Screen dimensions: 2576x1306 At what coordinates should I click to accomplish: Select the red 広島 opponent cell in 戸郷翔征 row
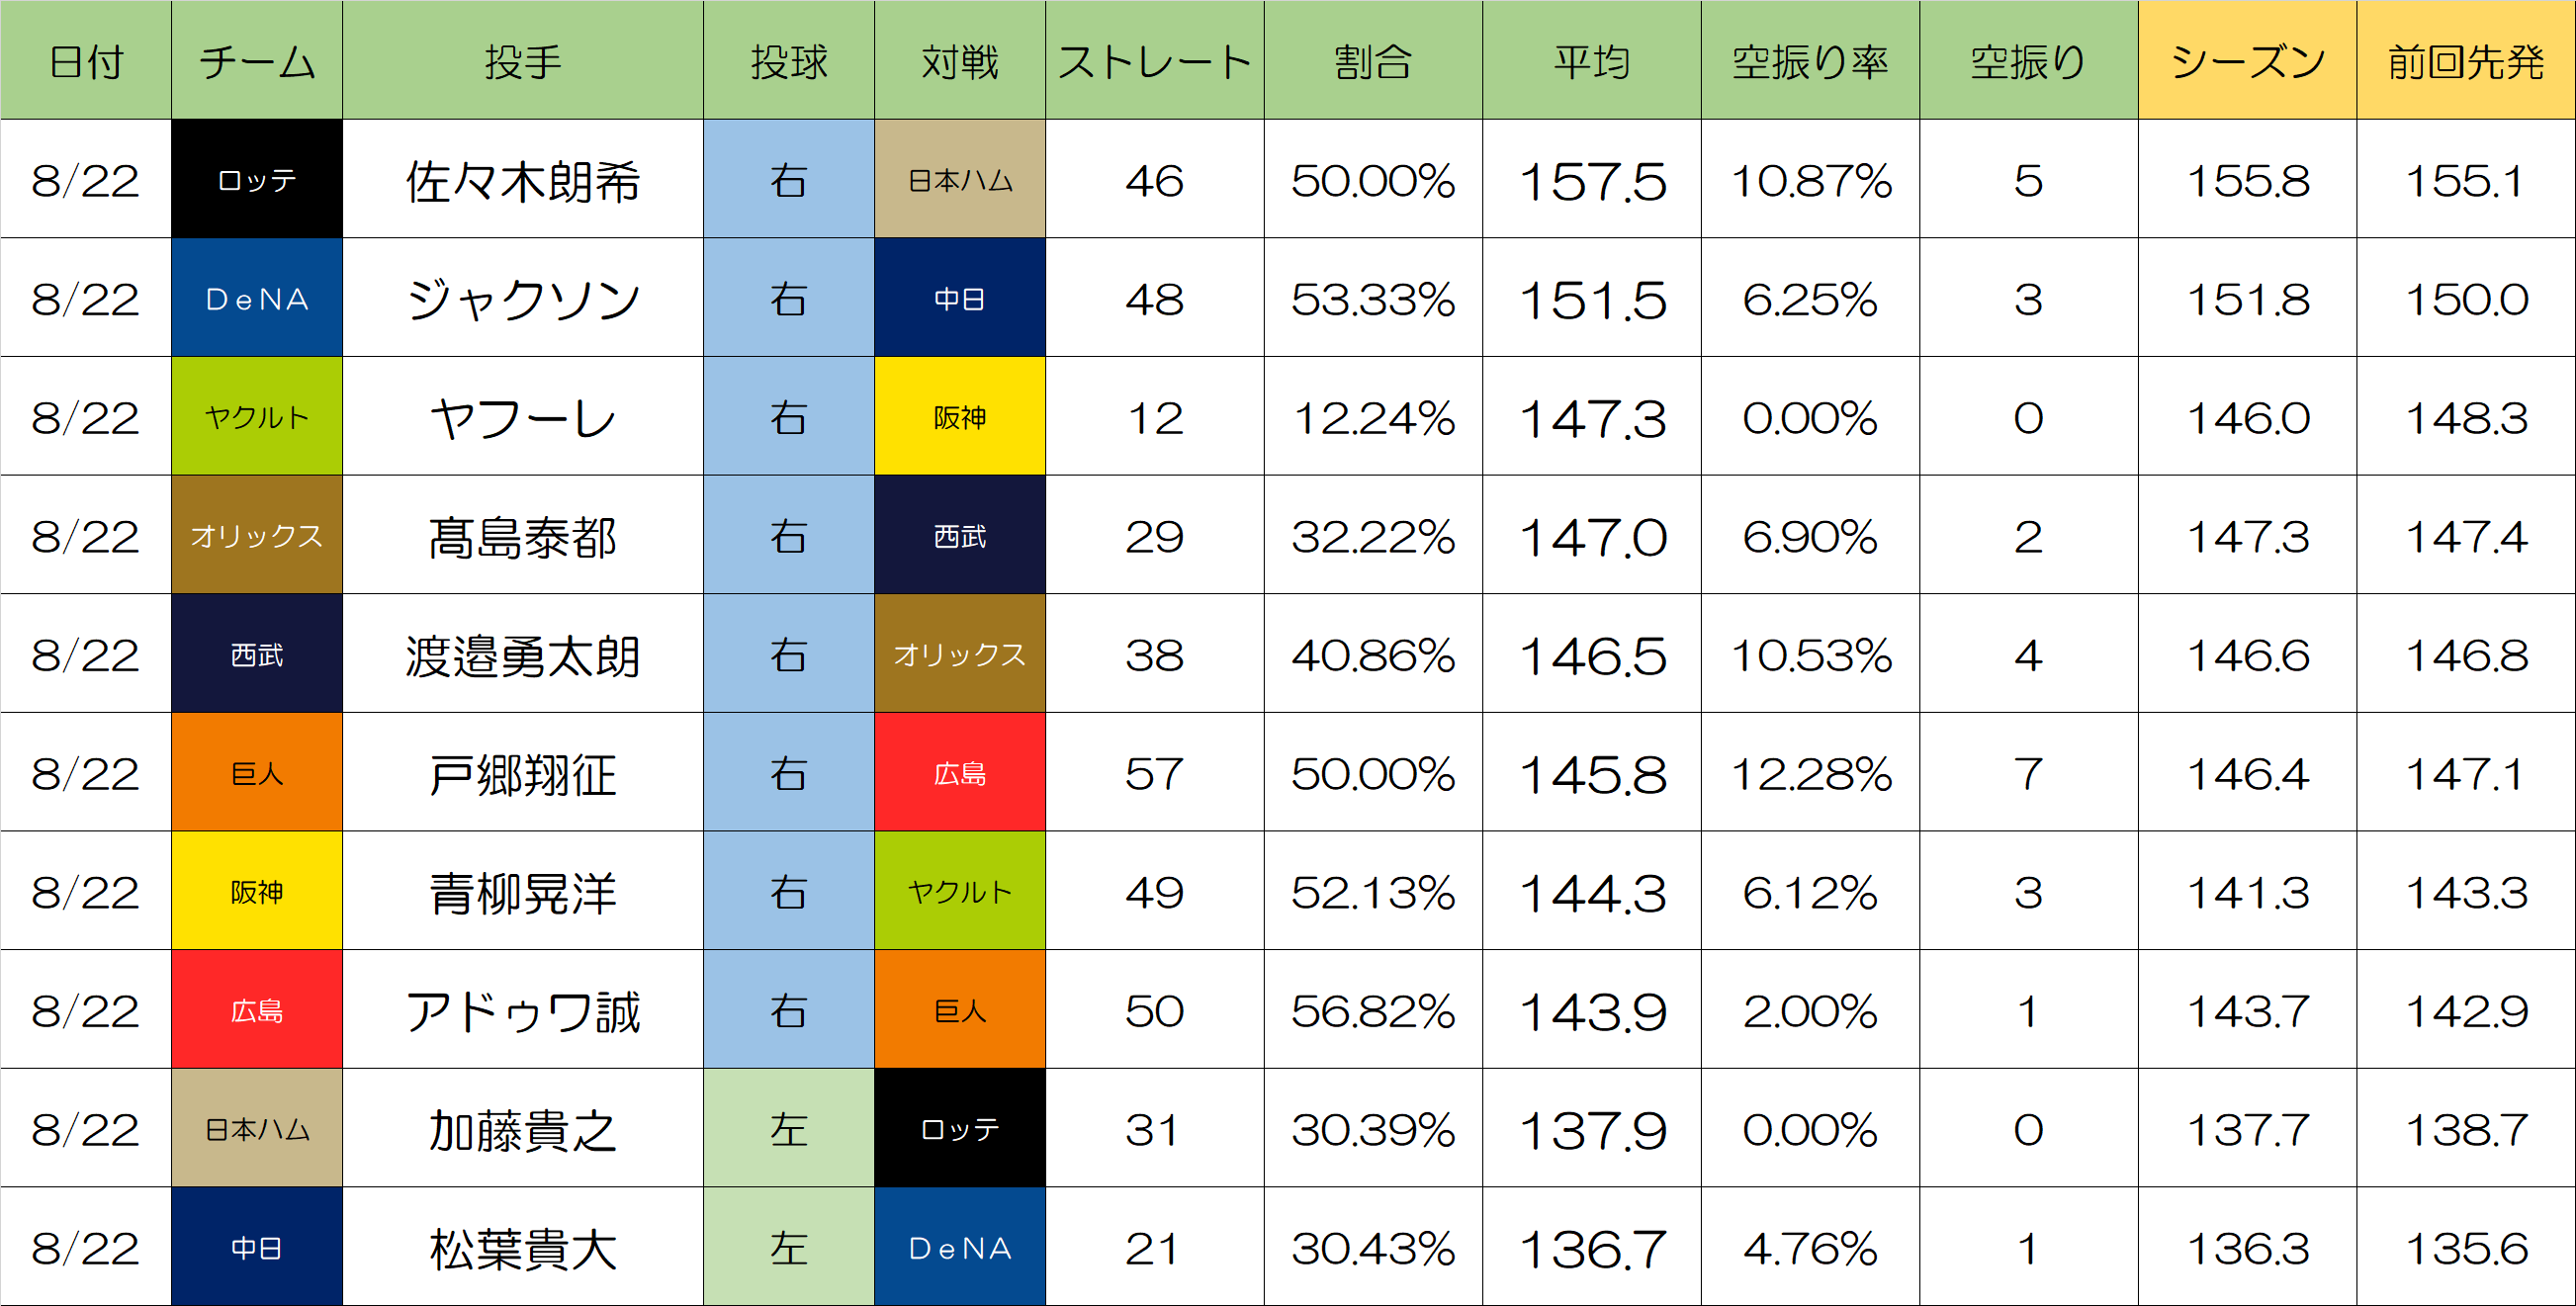(959, 774)
